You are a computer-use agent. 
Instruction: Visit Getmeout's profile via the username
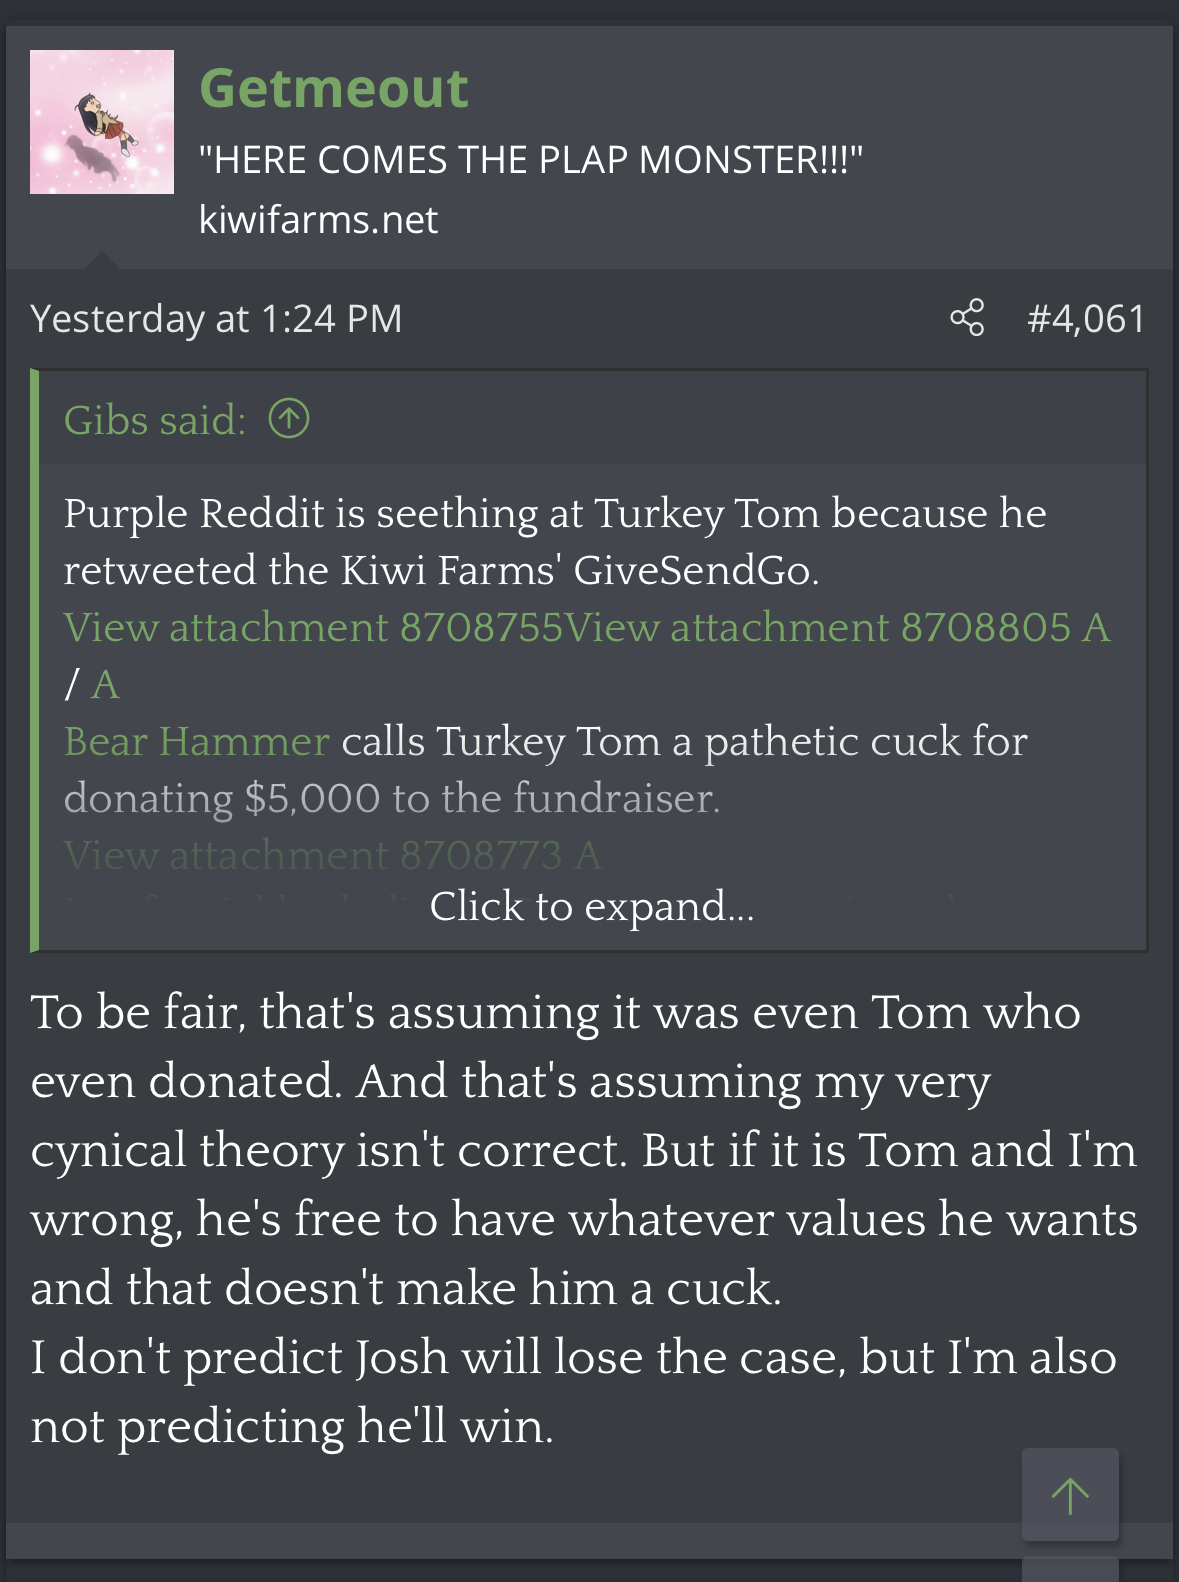[333, 87]
